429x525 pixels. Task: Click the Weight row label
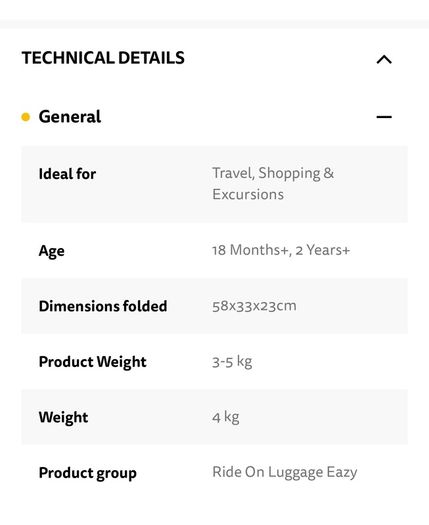click(x=63, y=418)
